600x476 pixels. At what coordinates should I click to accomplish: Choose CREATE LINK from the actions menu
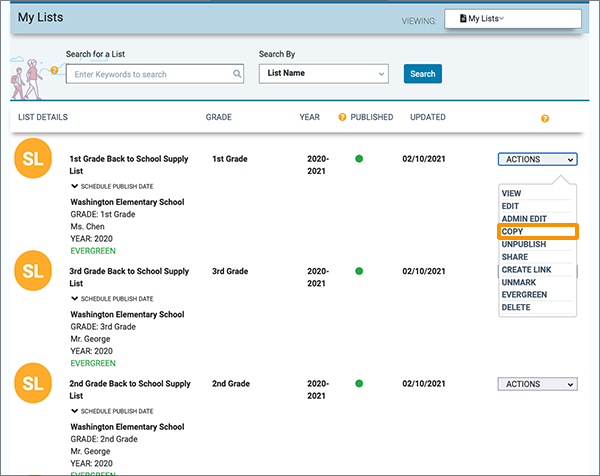click(x=526, y=269)
